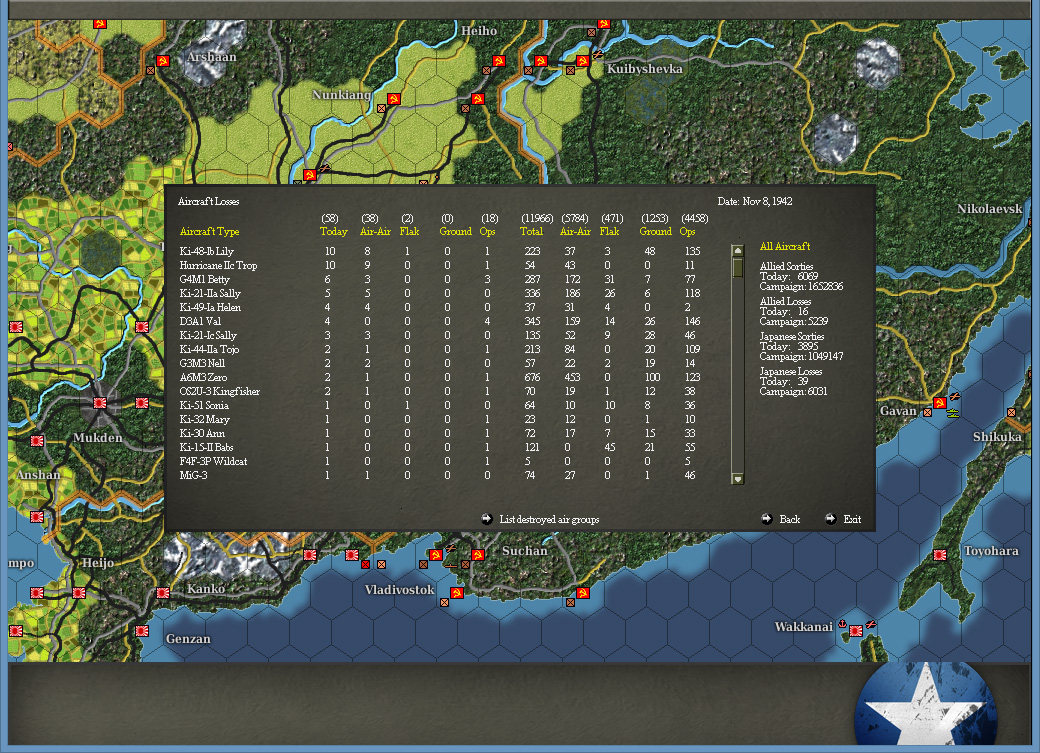Screen dimensions: 1040x753
Task: Select the unit icon near Nunkiang
Action: (393, 98)
